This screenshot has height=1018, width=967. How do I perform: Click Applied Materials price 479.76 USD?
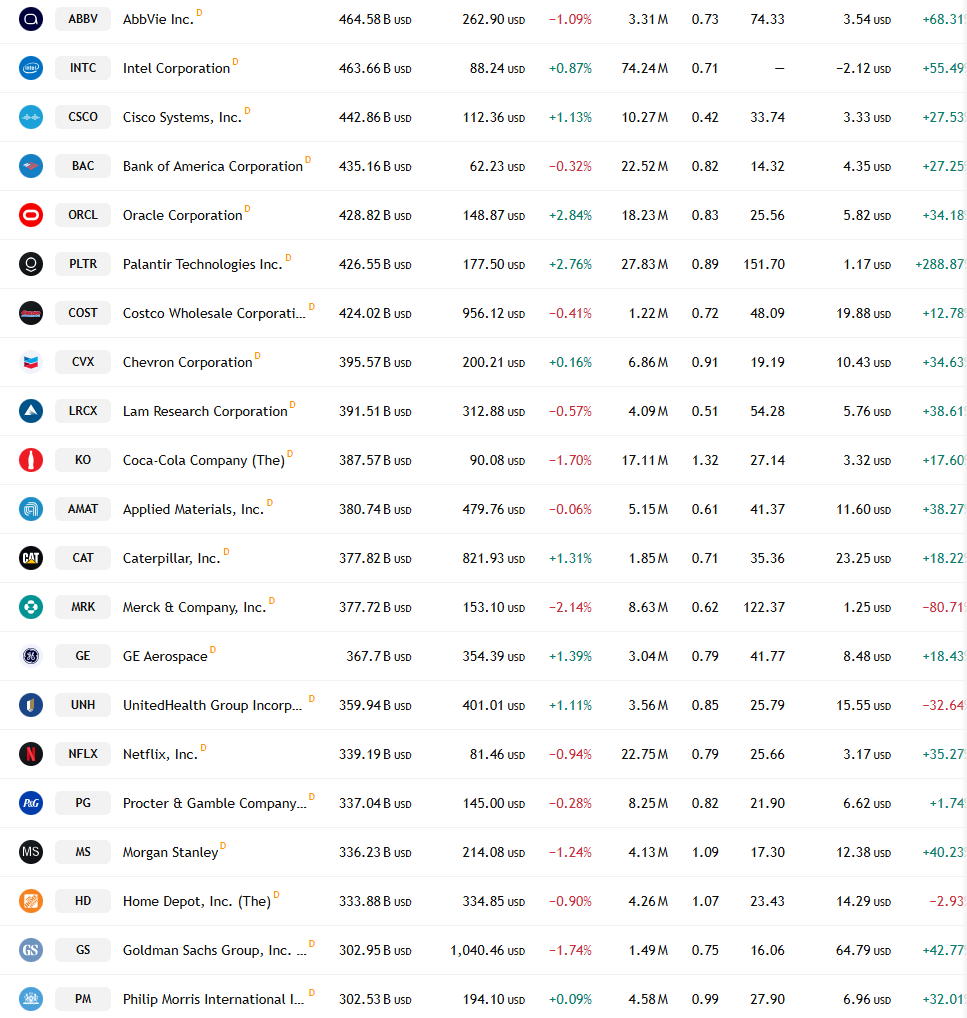pos(493,509)
